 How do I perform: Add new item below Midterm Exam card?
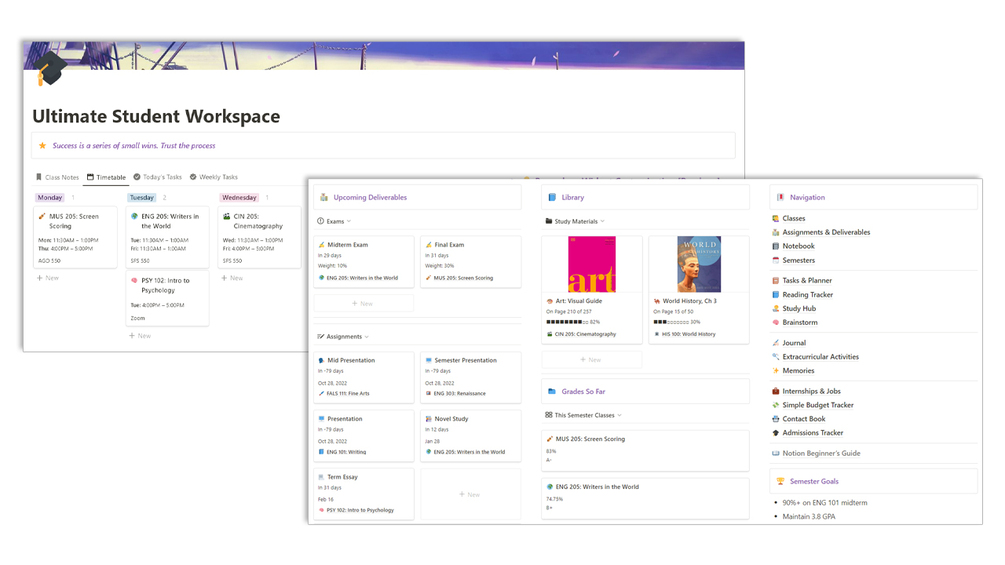(363, 304)
